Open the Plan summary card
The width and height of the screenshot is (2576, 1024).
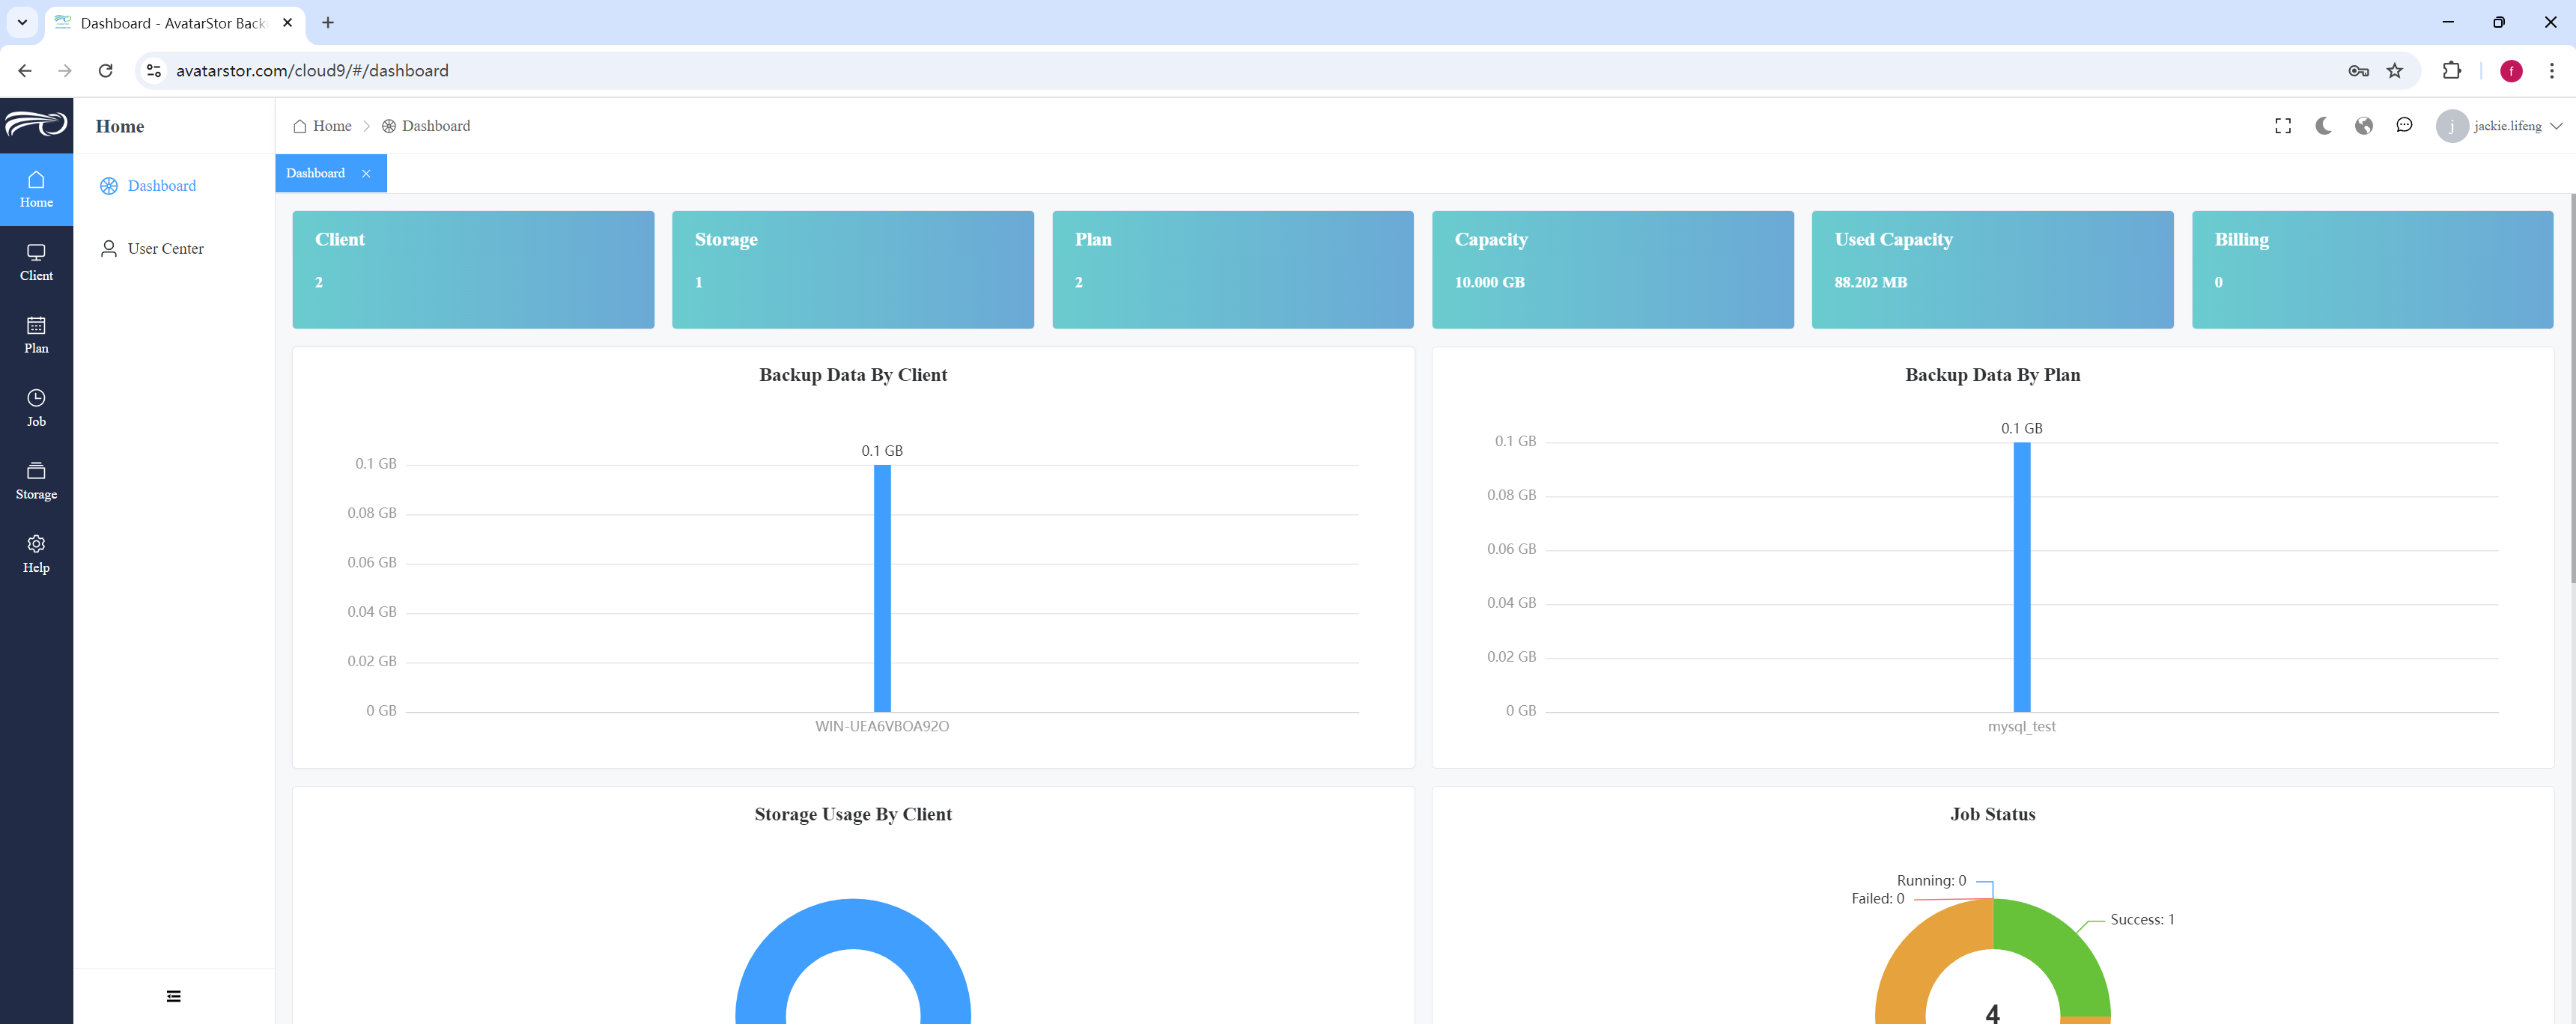1233,269
